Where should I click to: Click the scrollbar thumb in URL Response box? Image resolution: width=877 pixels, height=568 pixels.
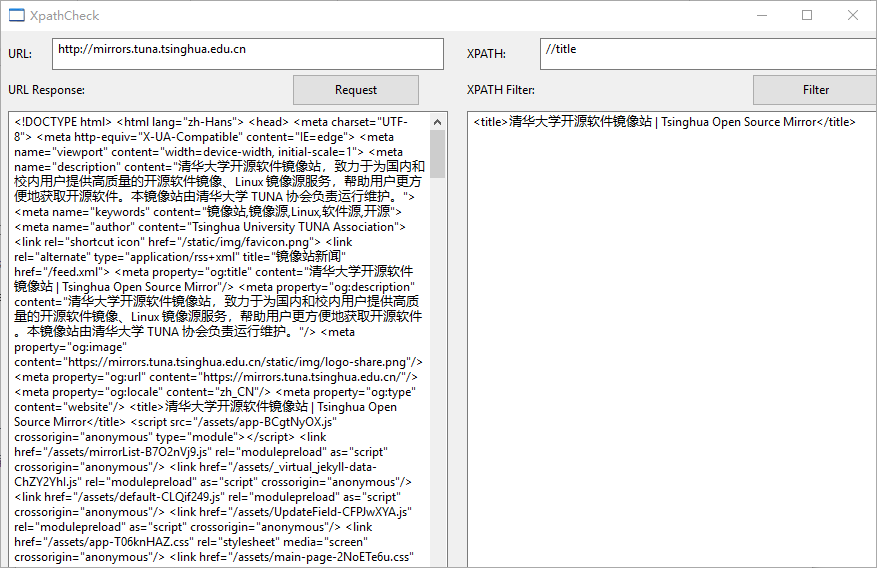click(x=437, y=154)
